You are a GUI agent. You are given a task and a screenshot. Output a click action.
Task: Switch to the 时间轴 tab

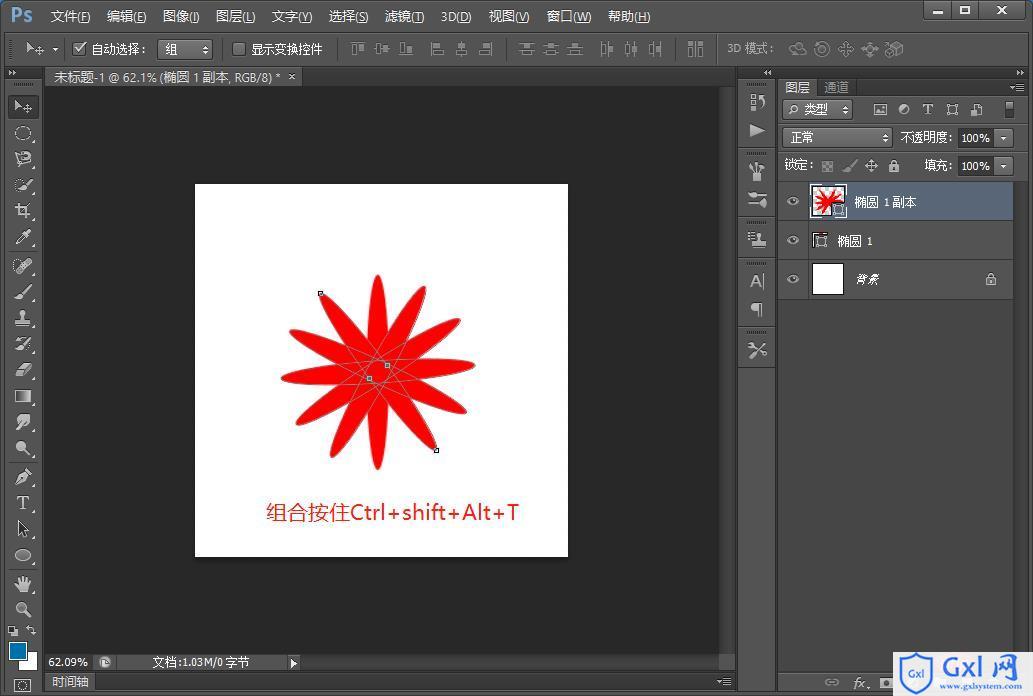[x=70, y=682]
